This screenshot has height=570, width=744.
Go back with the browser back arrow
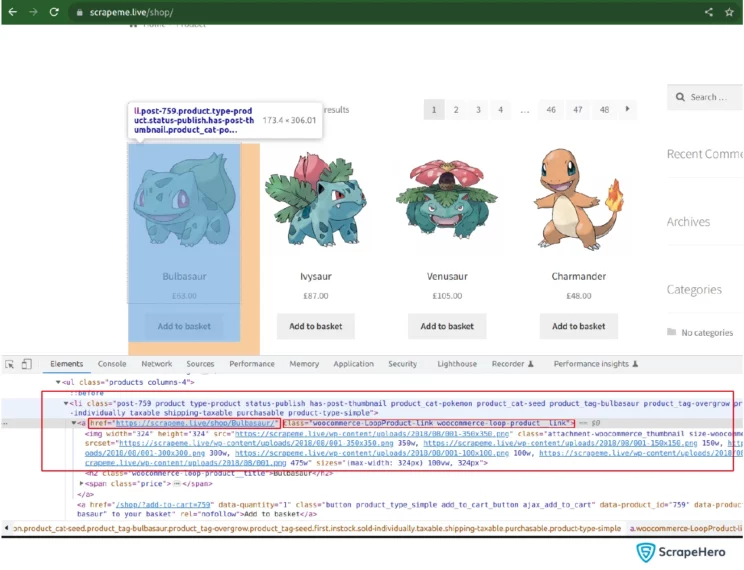[13, 12]
